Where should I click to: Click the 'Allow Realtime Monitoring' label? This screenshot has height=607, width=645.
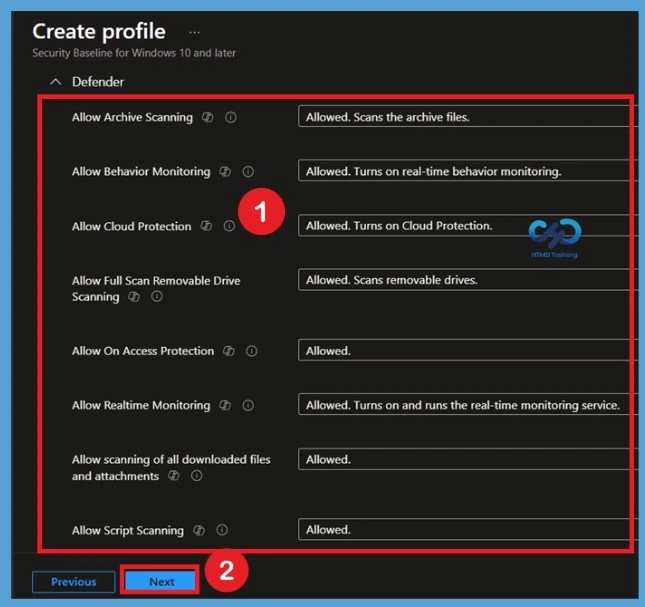pyautogui.click(x=141, y=405)
